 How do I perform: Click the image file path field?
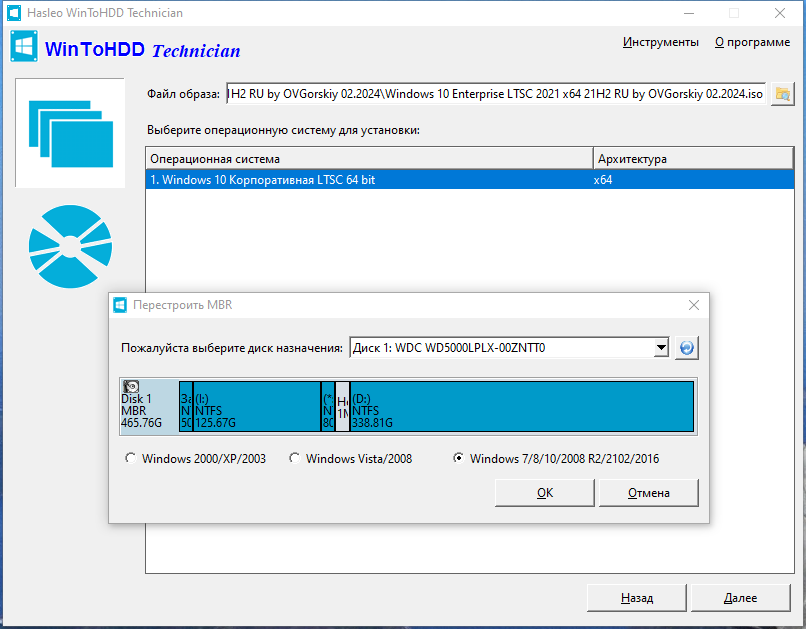click(x=496, y=94)
